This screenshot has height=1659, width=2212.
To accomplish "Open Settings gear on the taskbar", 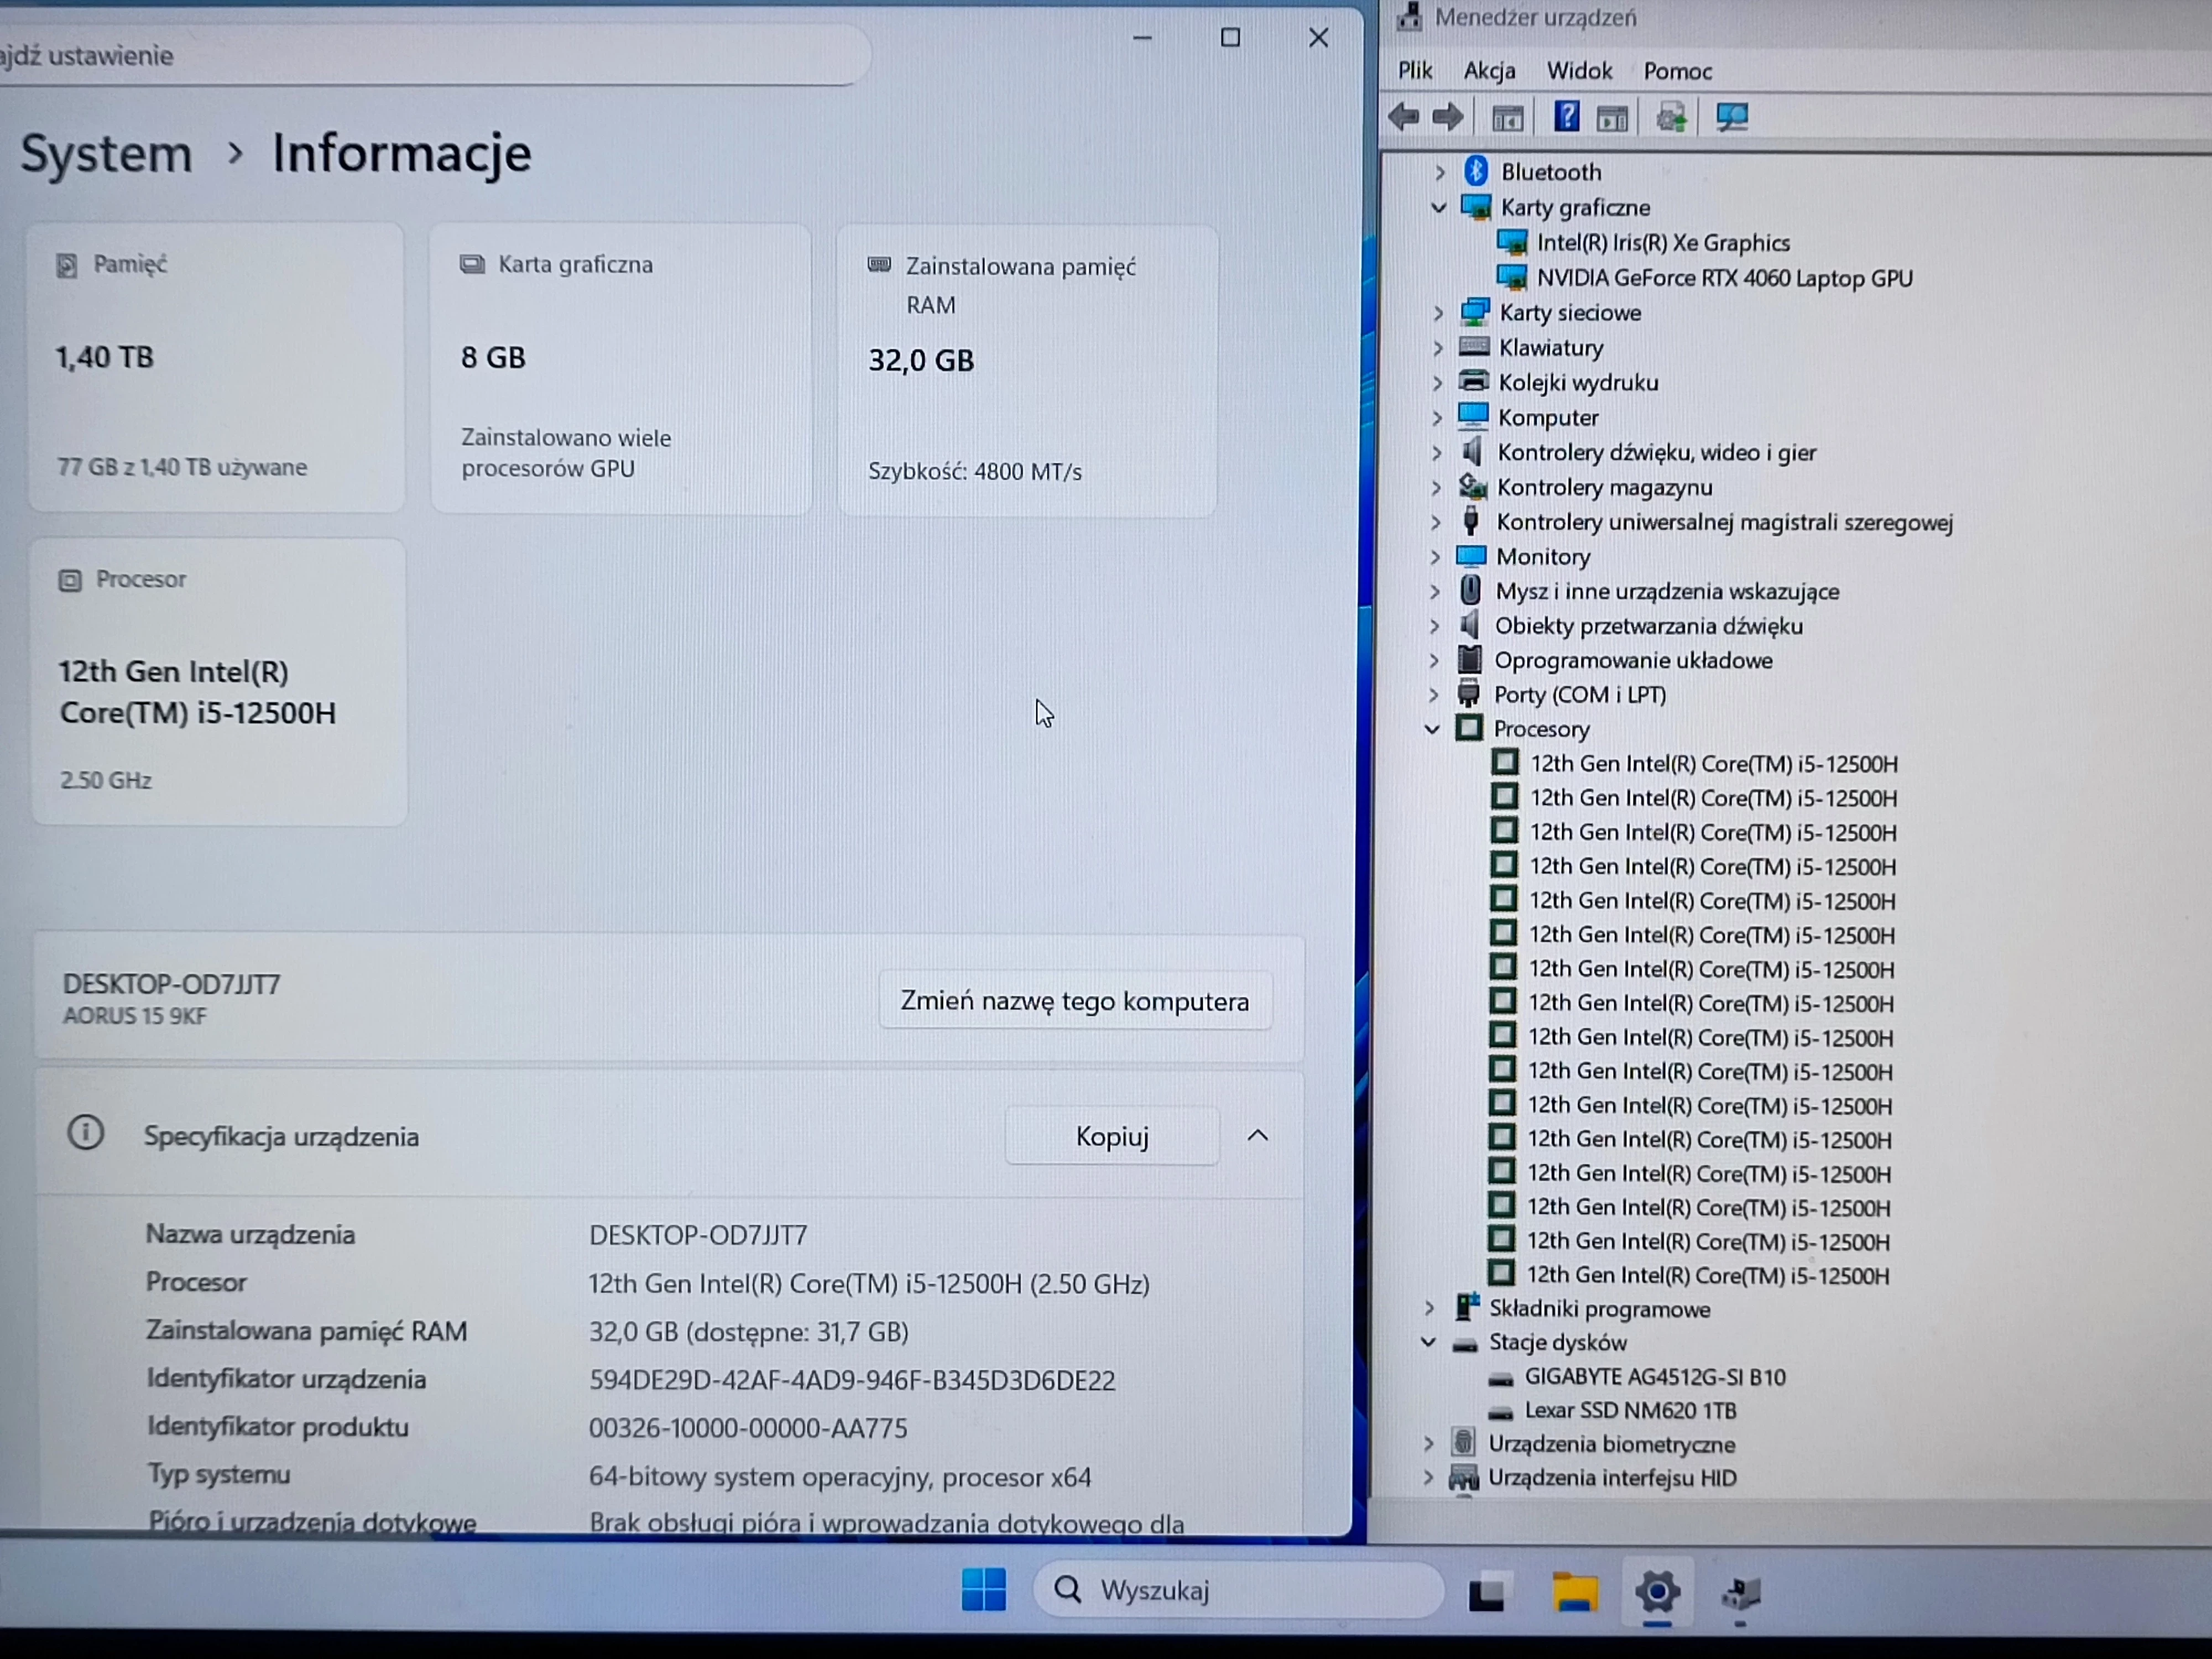I will click(1657, 1591).
